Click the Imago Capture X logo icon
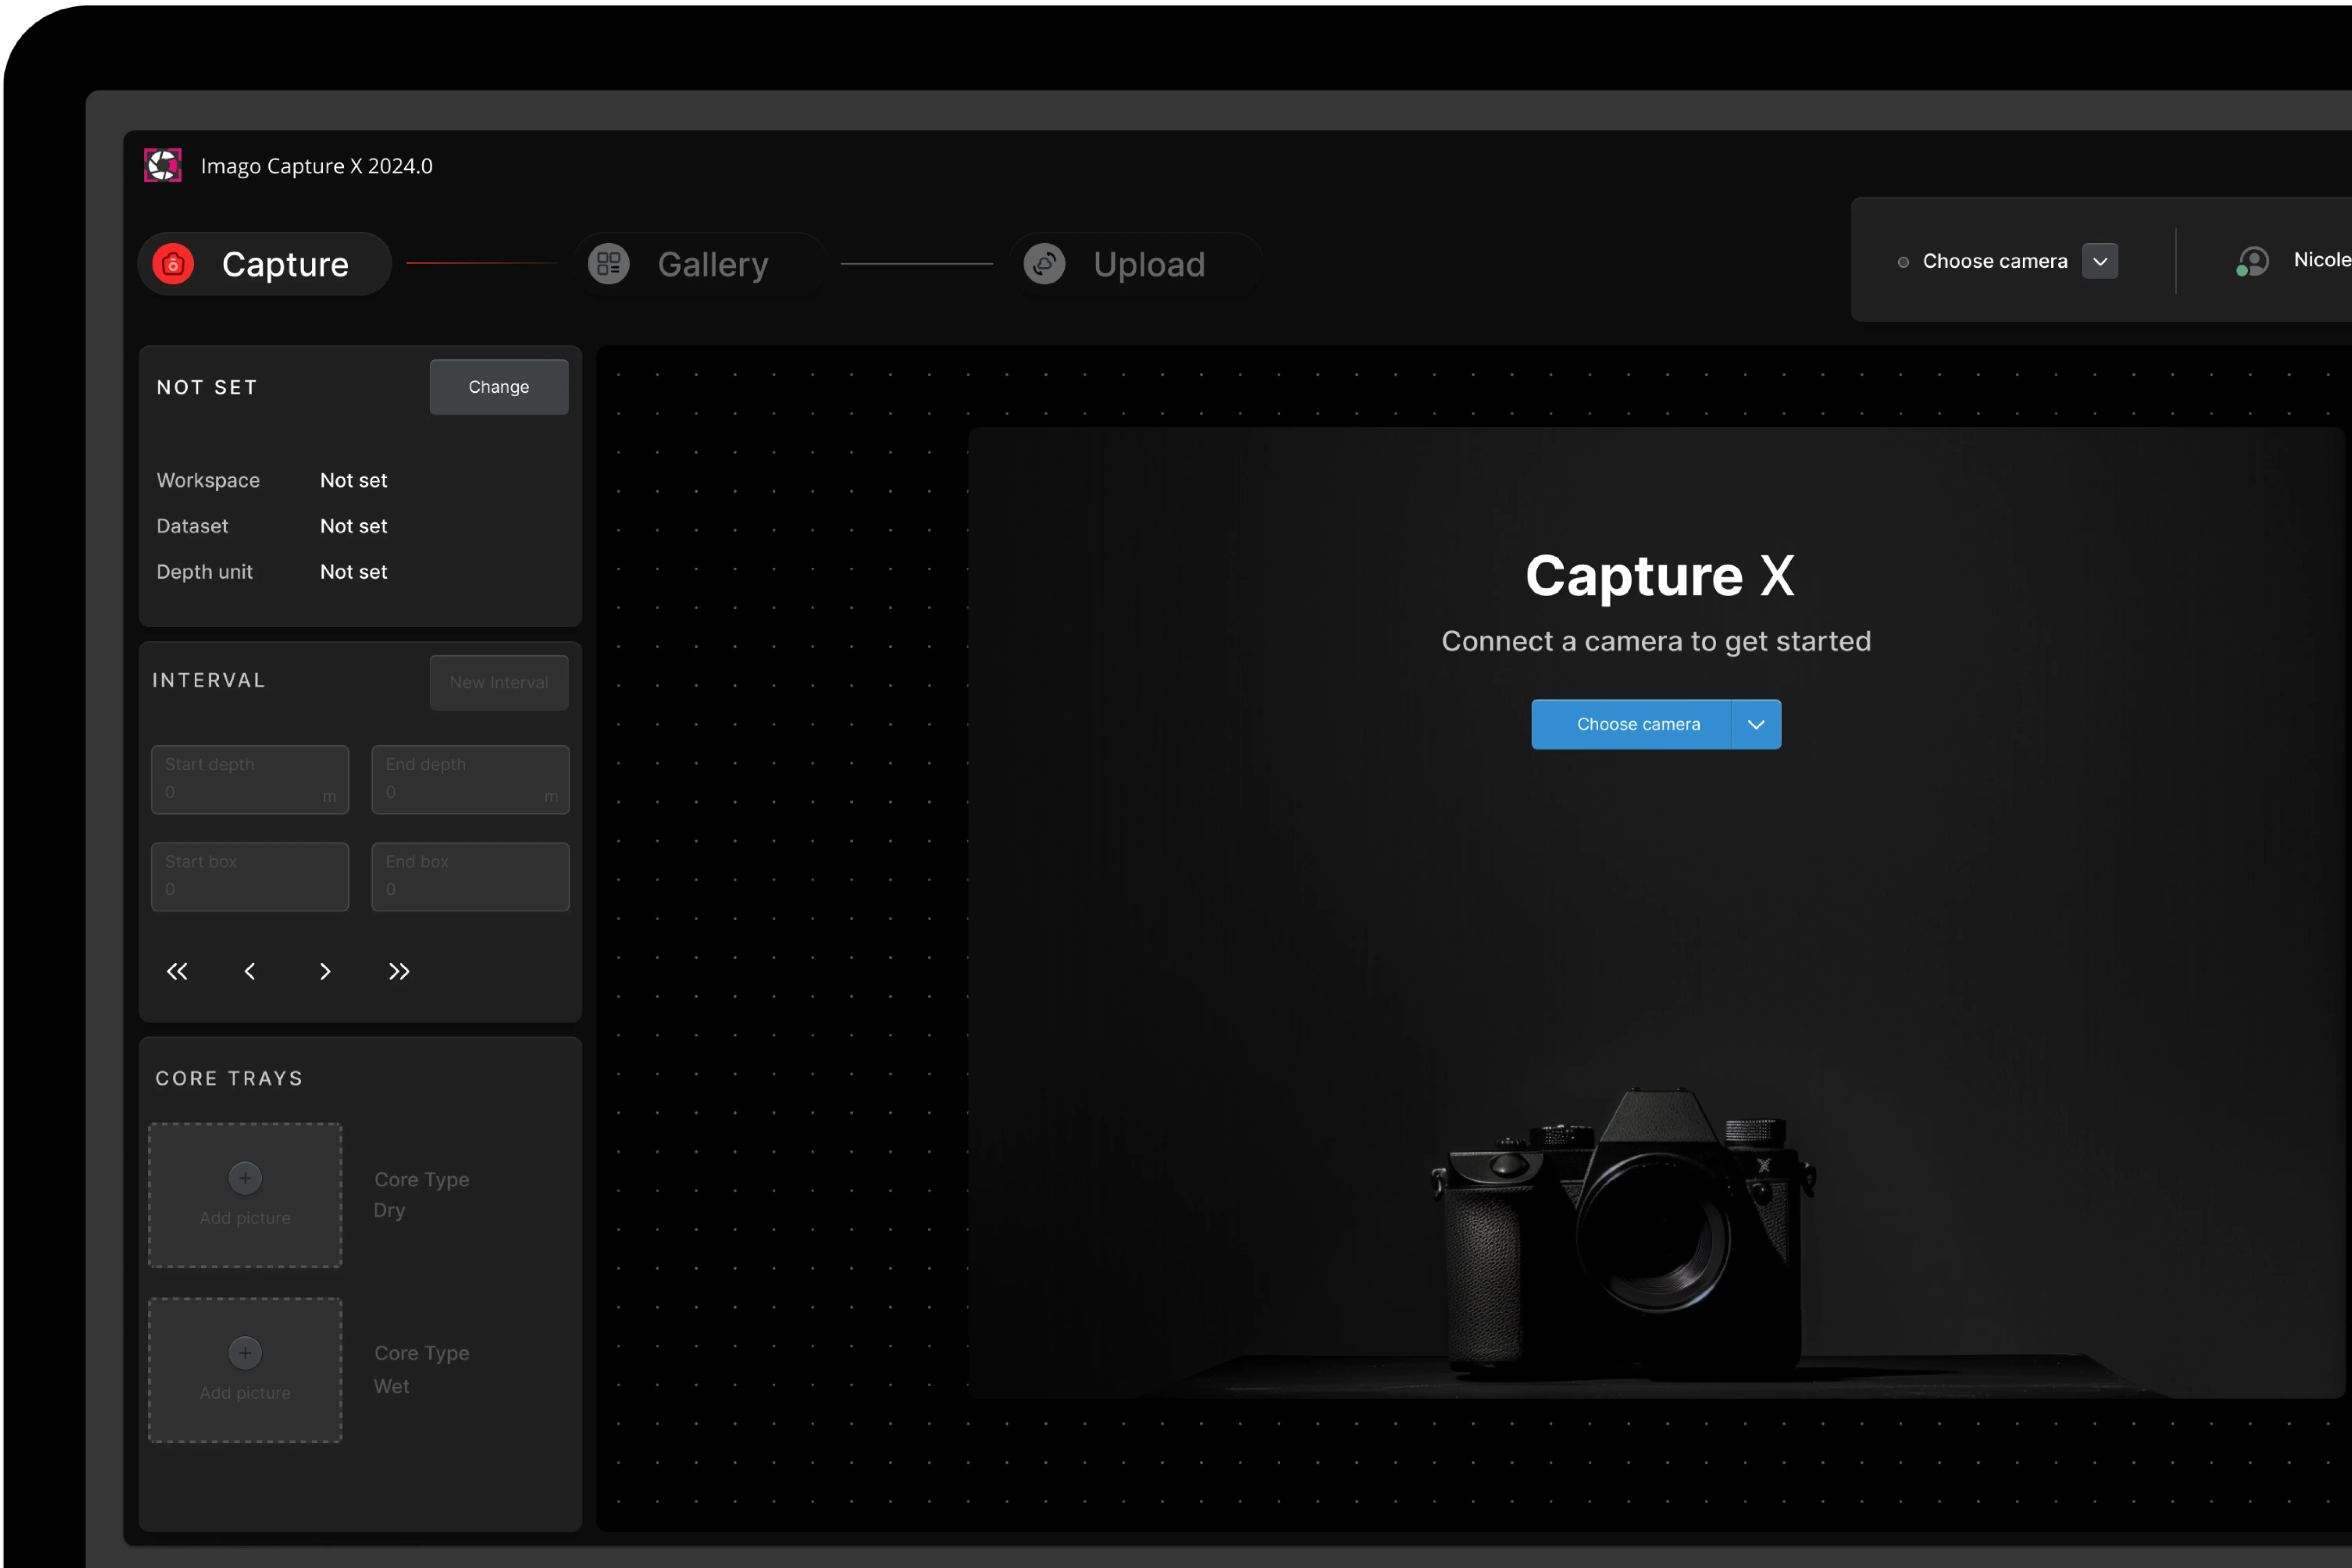The image size is (2352, 1568). coord(163,165)
